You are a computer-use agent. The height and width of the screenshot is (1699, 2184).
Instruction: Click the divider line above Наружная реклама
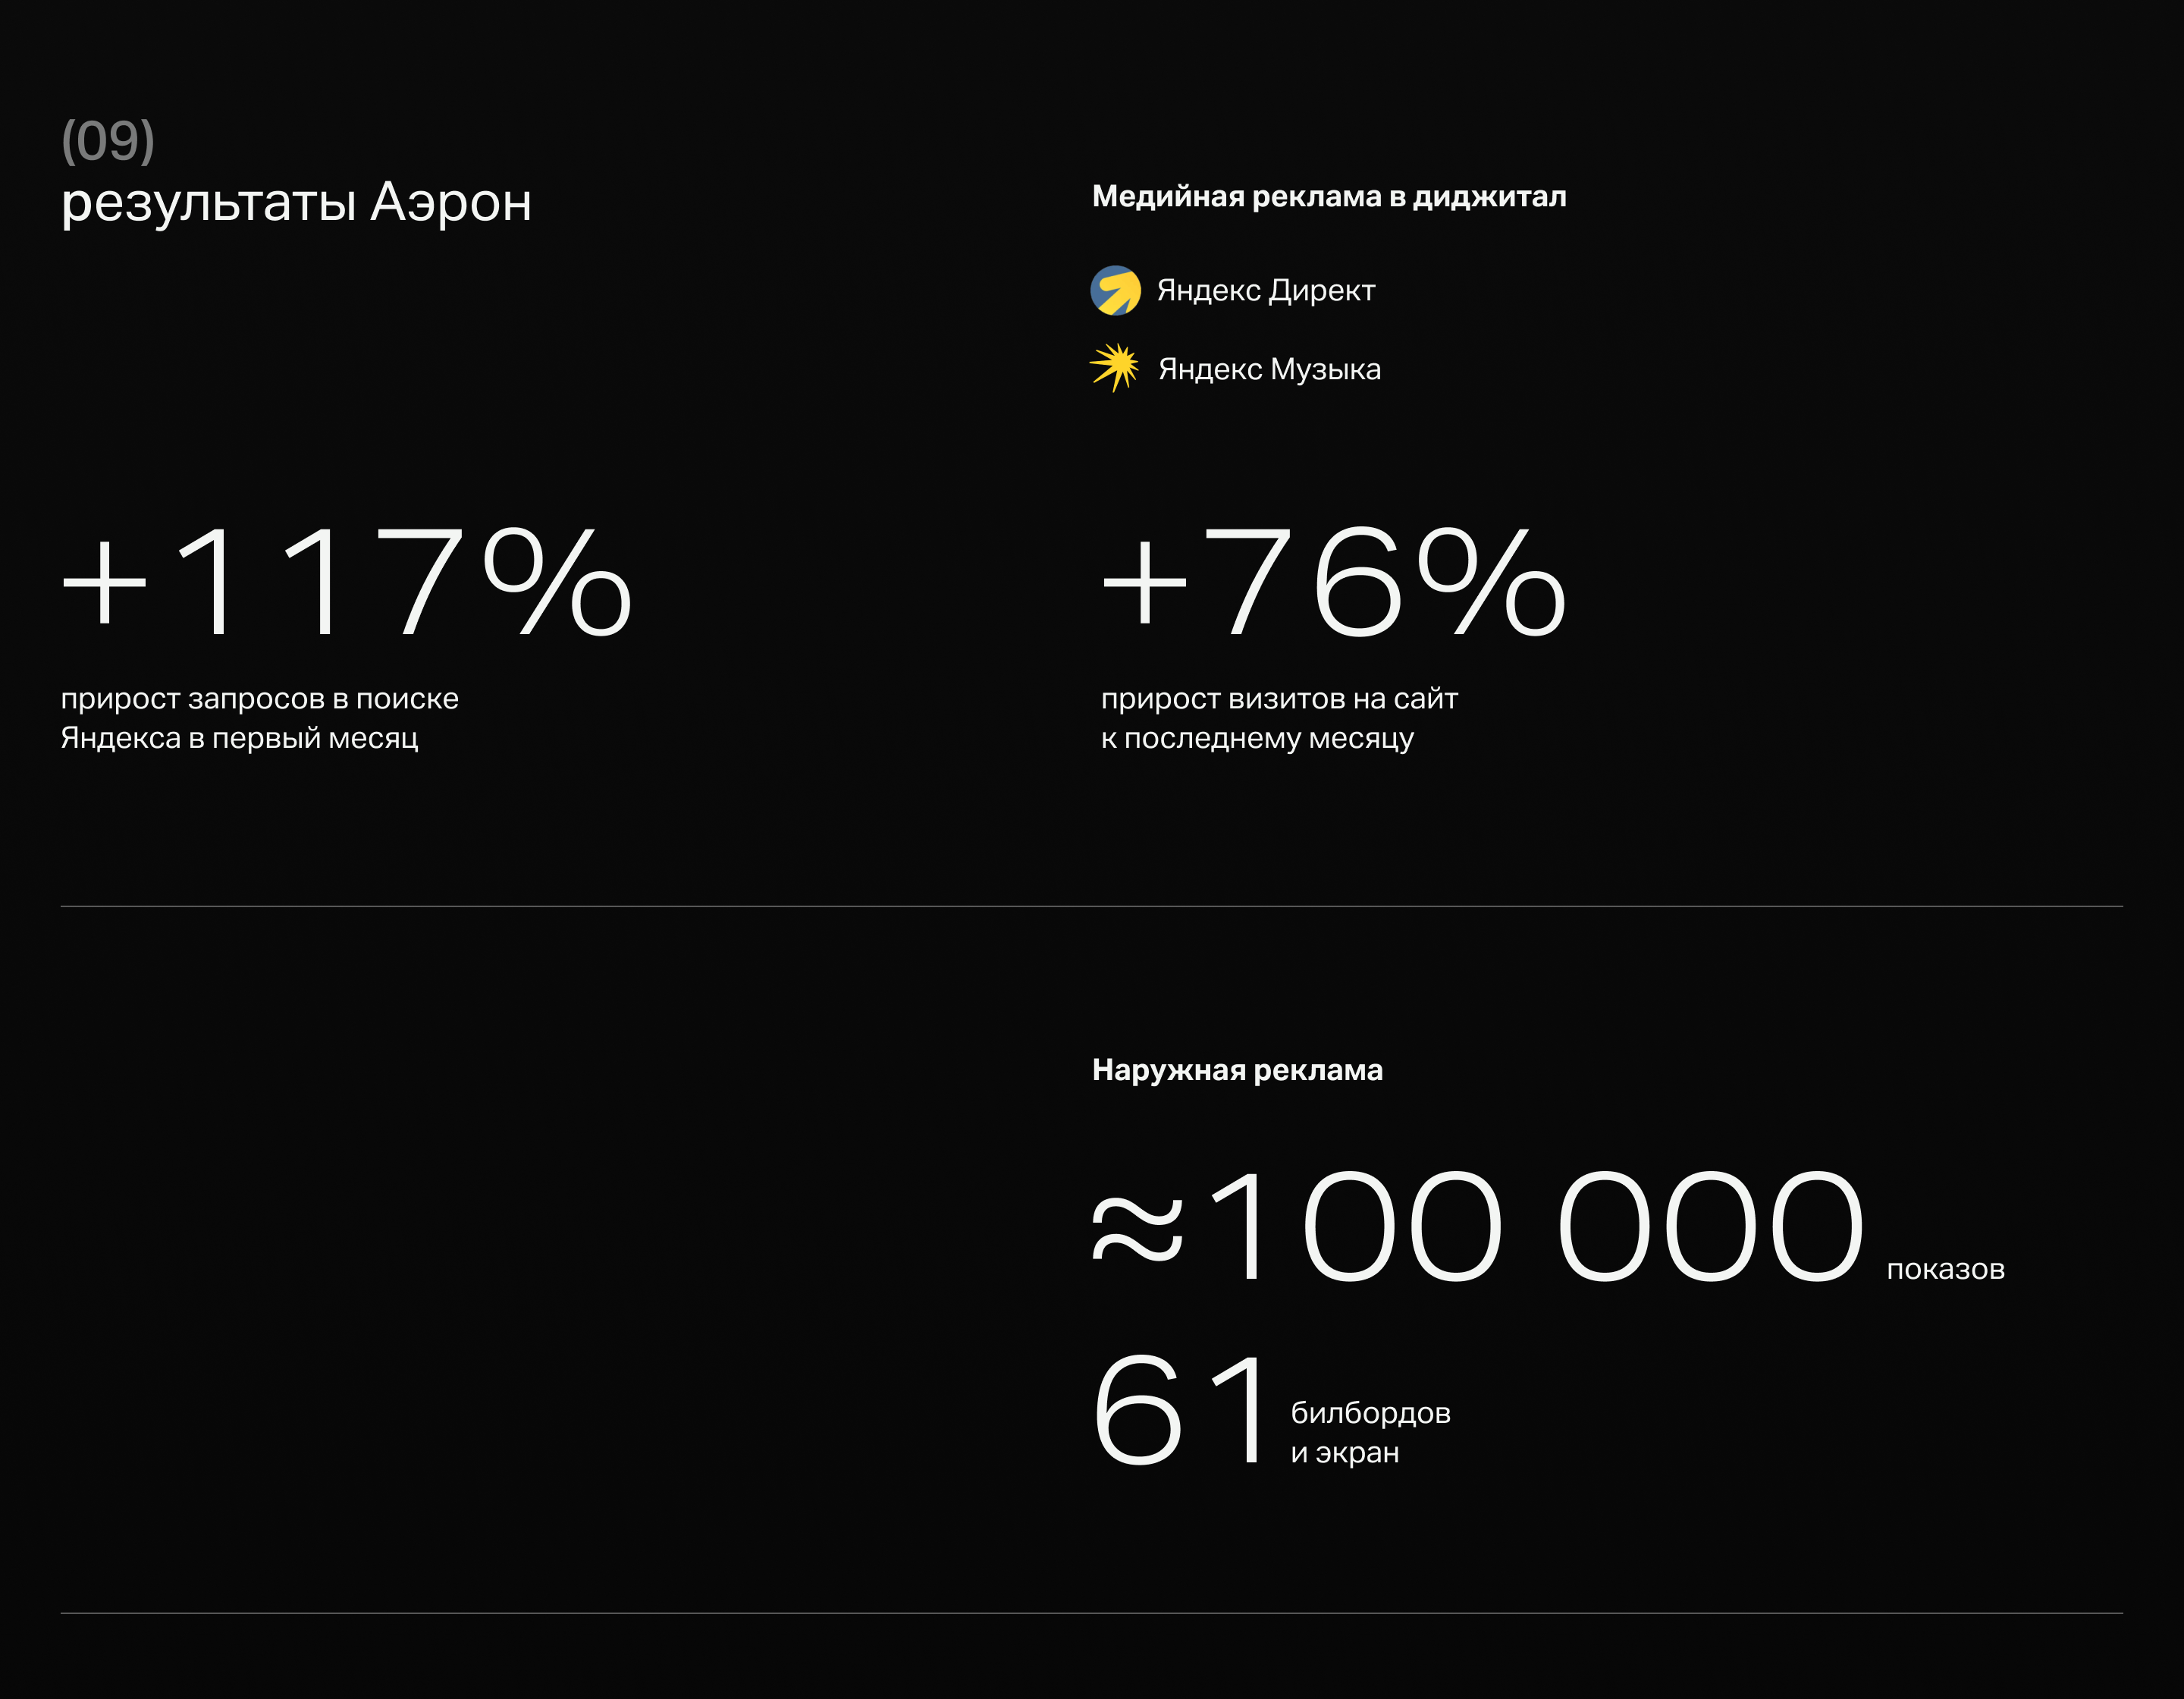click(1091, 907)
